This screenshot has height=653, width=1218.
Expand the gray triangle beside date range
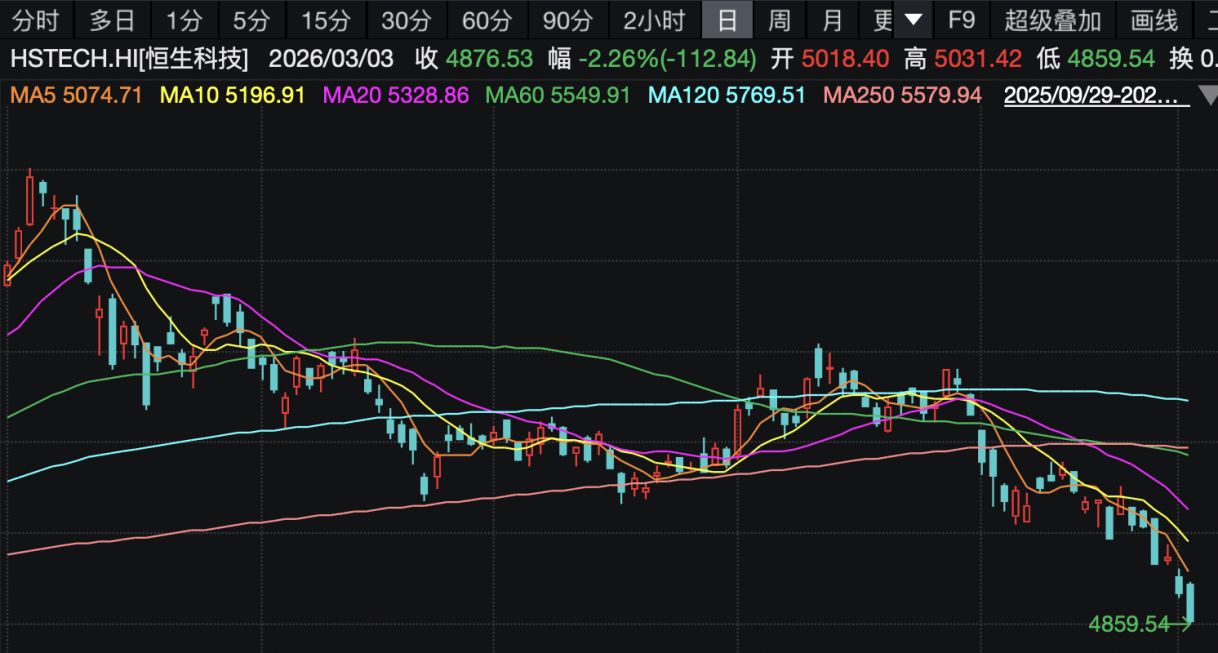1207,97
